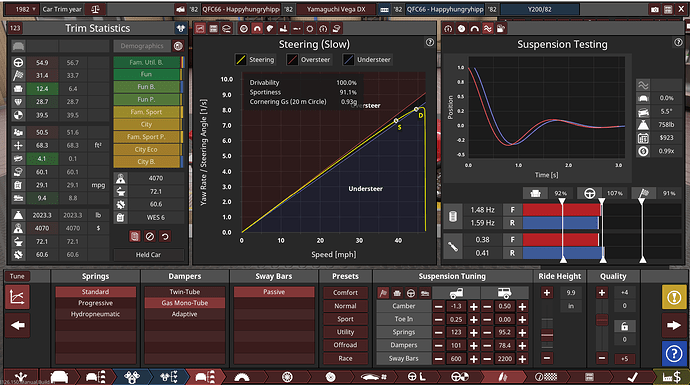
Task: Select first chart icon in the steering panel toolbar
Action: 200,29
